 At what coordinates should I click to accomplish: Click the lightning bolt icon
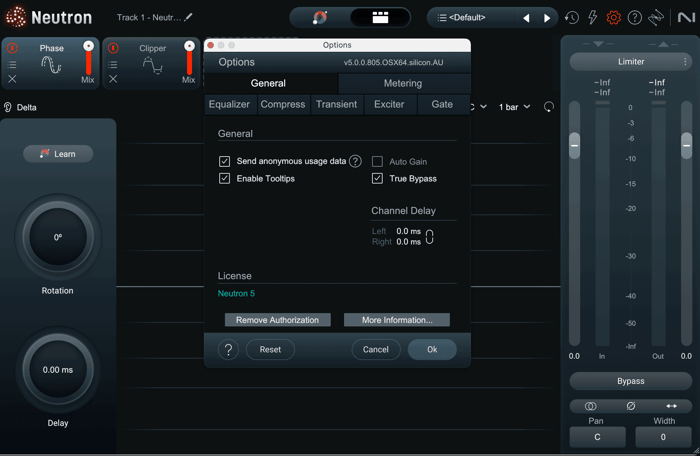pos(592,17)
